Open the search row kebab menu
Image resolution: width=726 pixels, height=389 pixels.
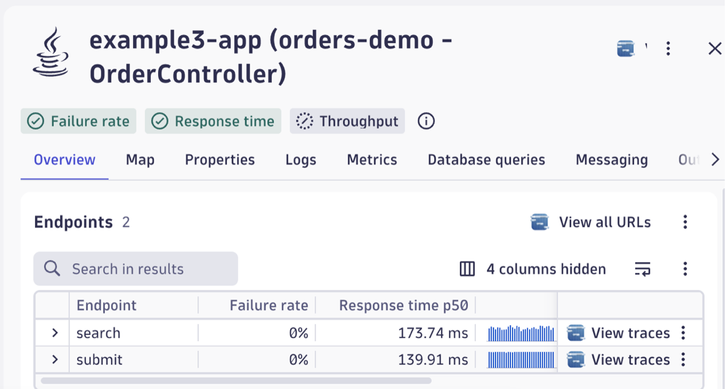(x=683, y=333)
